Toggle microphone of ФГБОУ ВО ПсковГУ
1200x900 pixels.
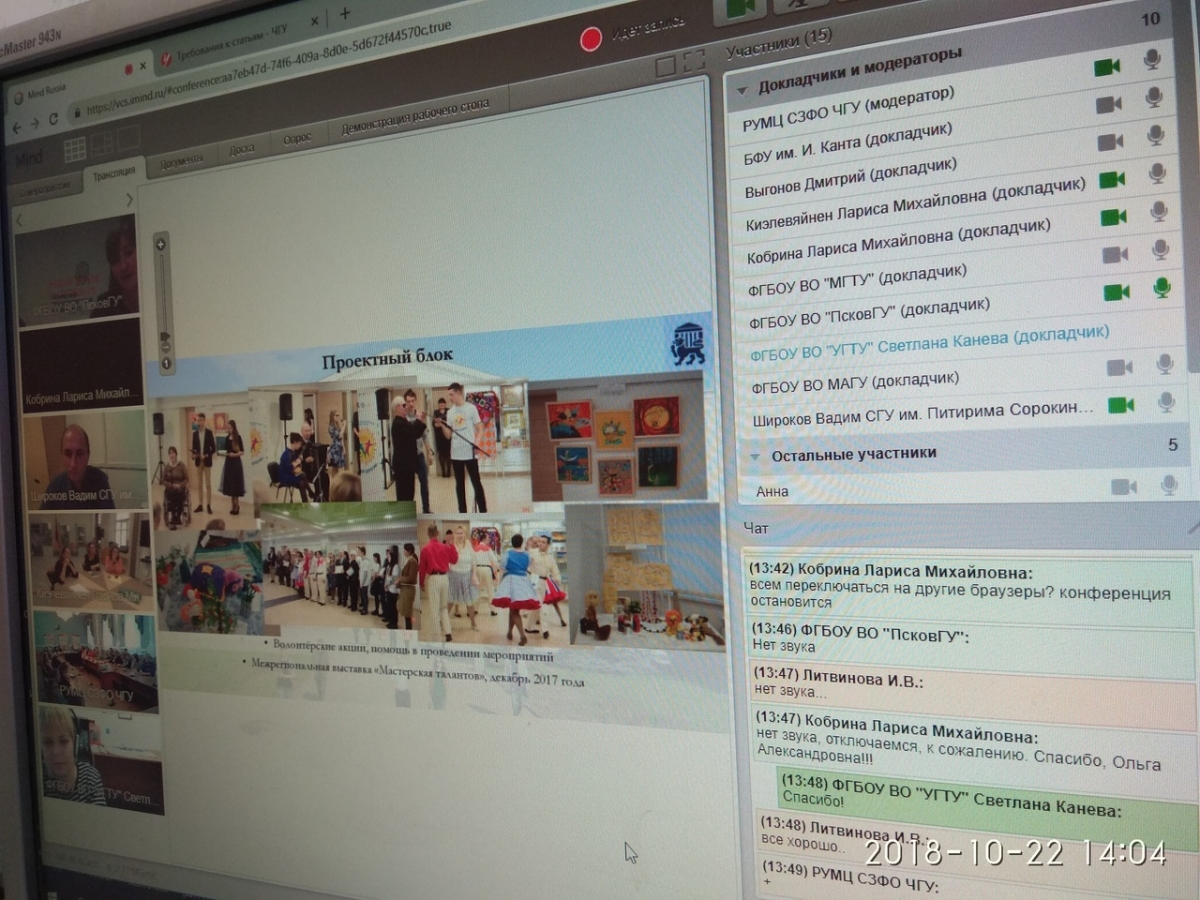pyautogui.click(x=1161, y=288)
